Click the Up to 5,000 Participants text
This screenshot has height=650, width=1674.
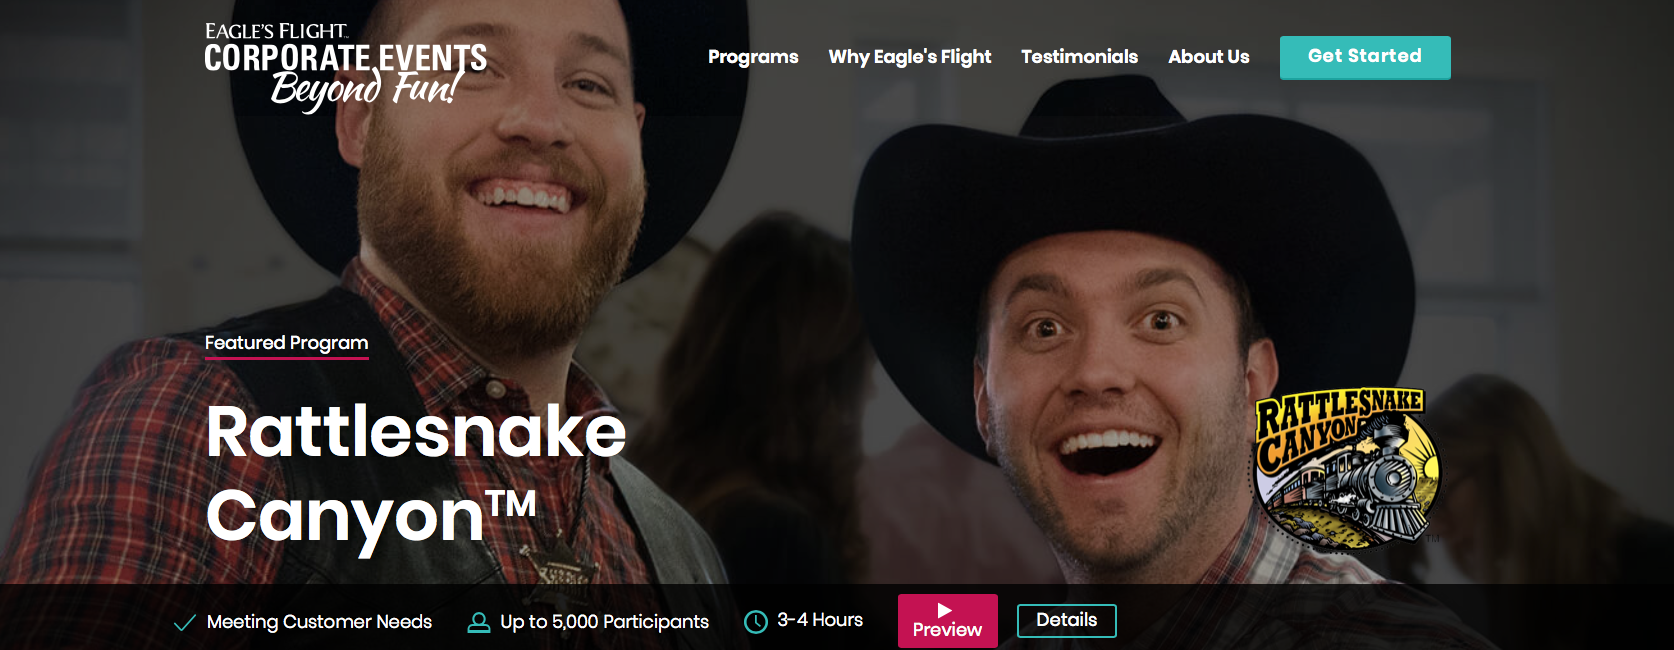604,622
